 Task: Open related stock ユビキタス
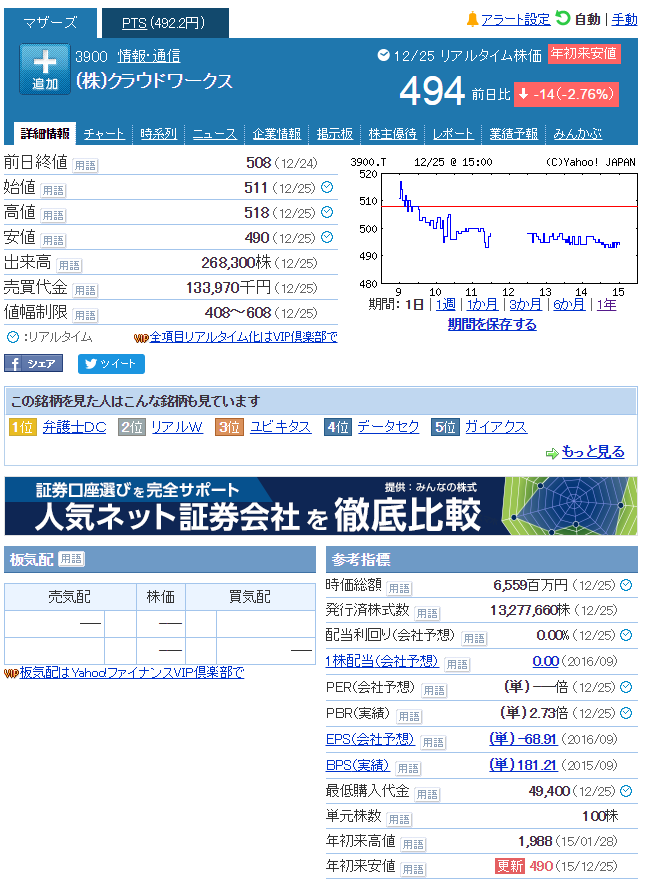tap(280, 427)
